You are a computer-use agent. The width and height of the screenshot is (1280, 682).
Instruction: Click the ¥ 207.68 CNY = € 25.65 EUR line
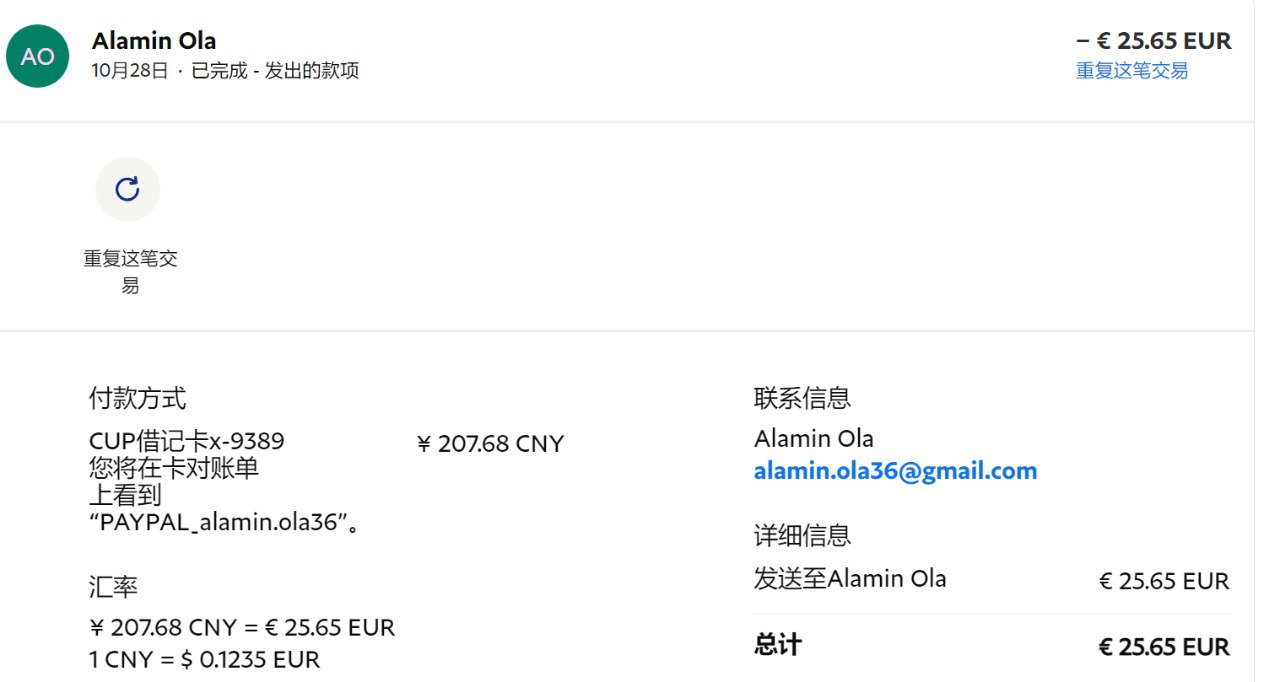pyautogui.click(x=242, y=627)
